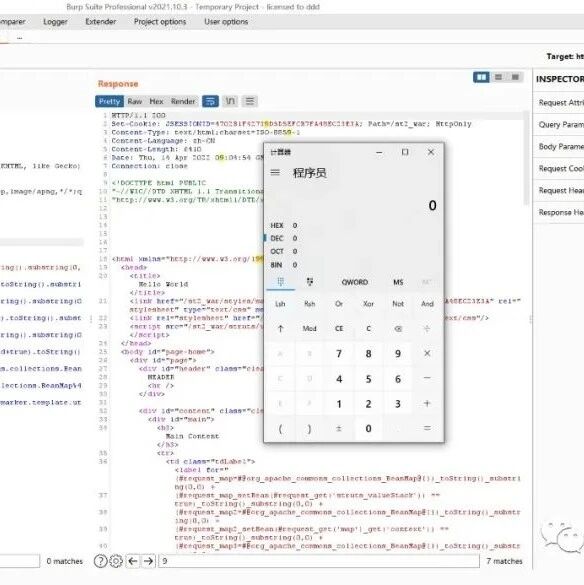584x585 pixels.
Task: Click calculator MS memory store button
Action: click(398, 282)
